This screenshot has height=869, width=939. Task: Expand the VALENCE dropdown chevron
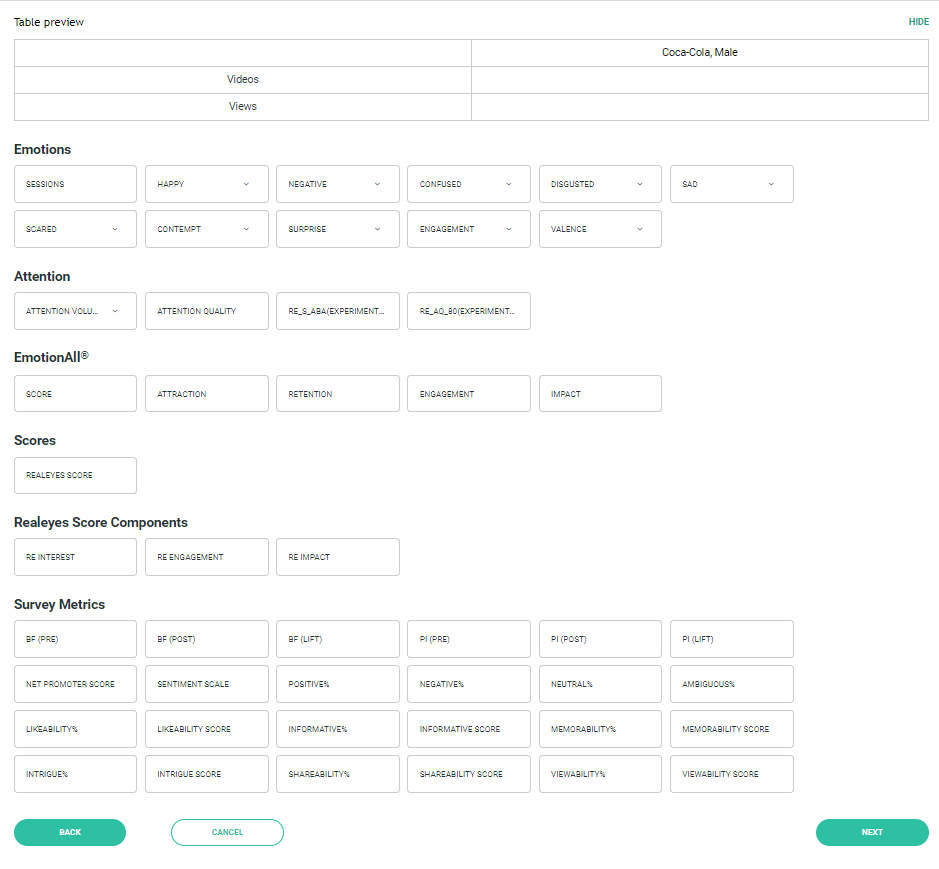(640, 229)
